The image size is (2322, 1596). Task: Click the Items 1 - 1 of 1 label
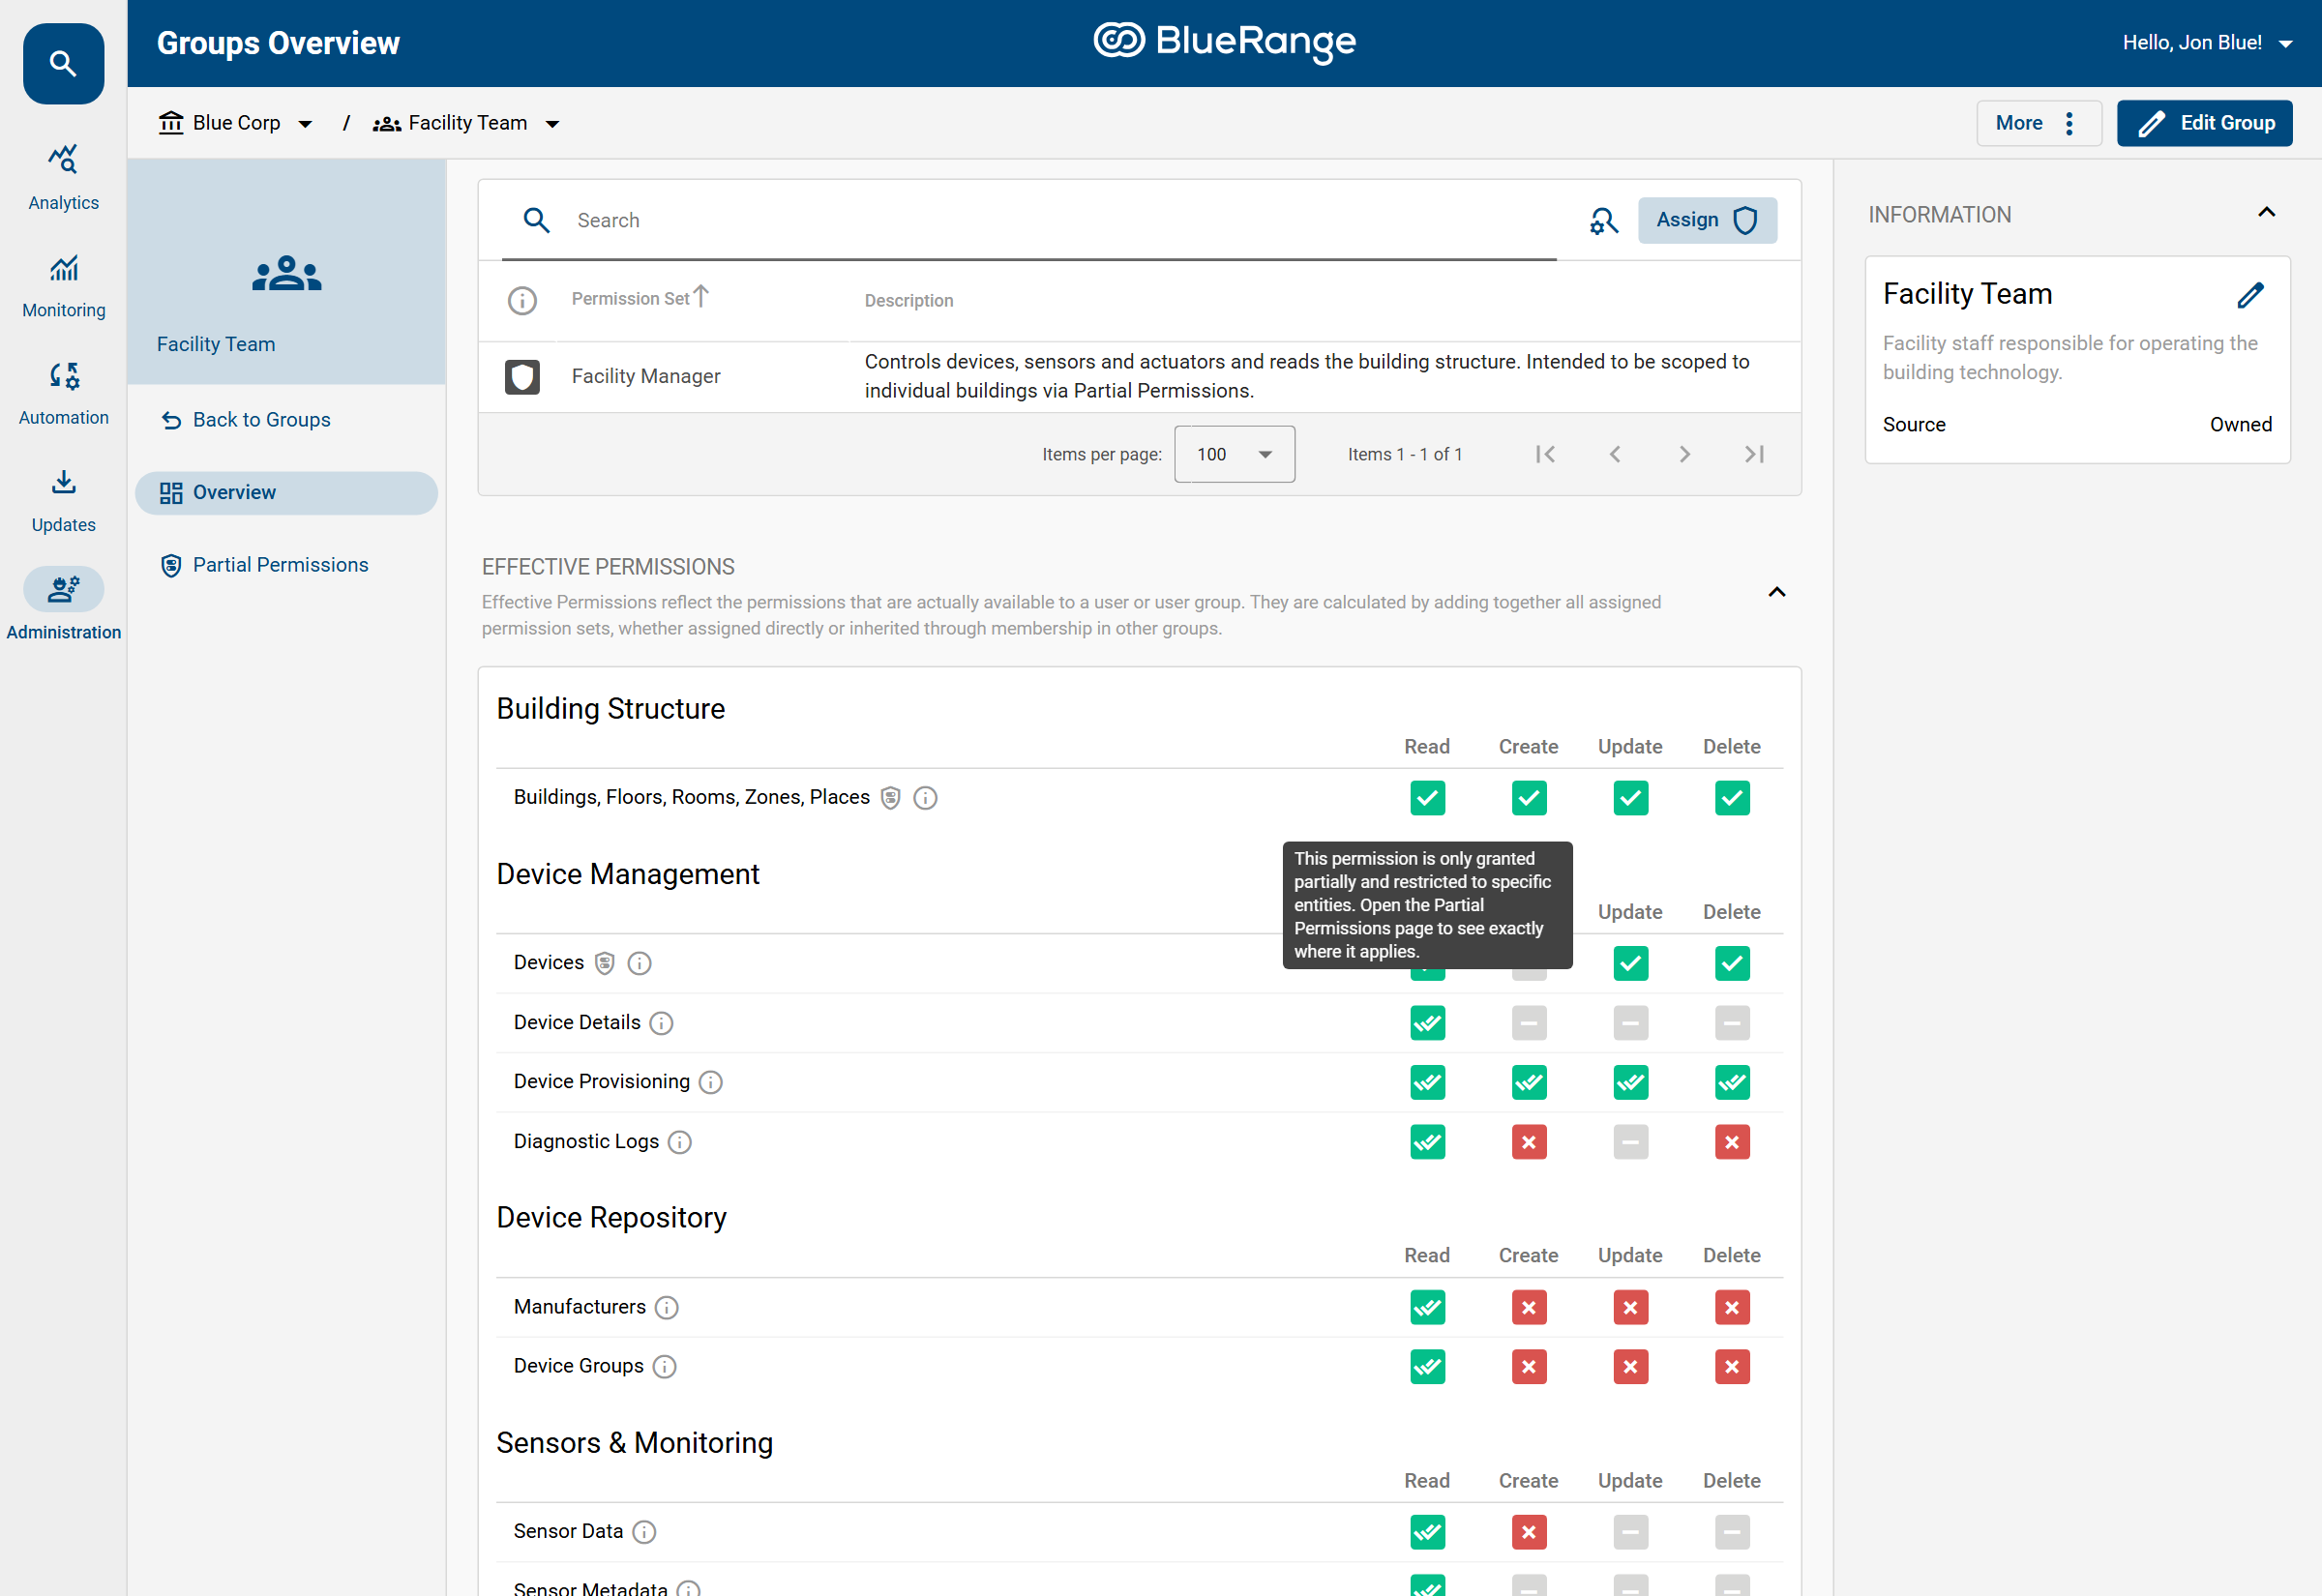point(1404,455)
